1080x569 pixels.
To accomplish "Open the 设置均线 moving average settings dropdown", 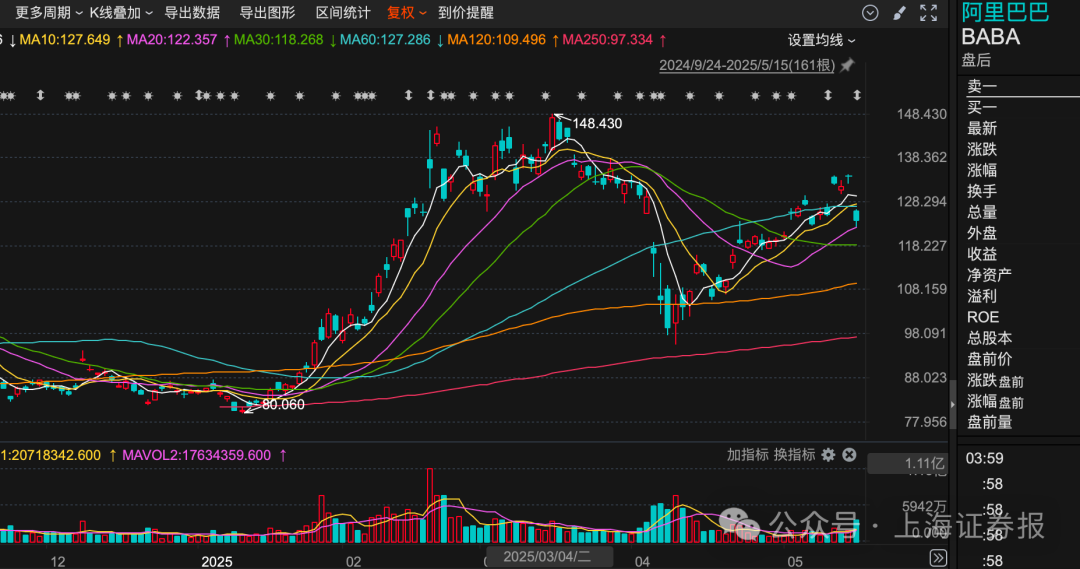I will coord(821,40).
